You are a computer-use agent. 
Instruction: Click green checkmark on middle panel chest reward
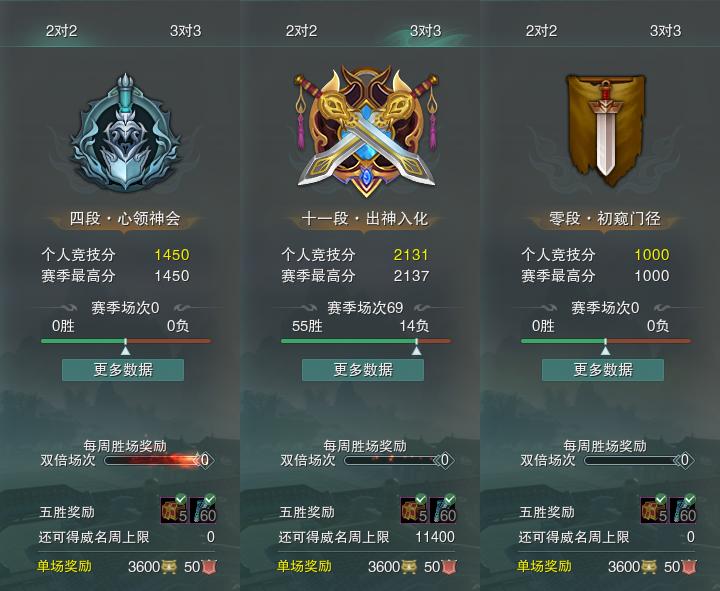click(421, 499)
